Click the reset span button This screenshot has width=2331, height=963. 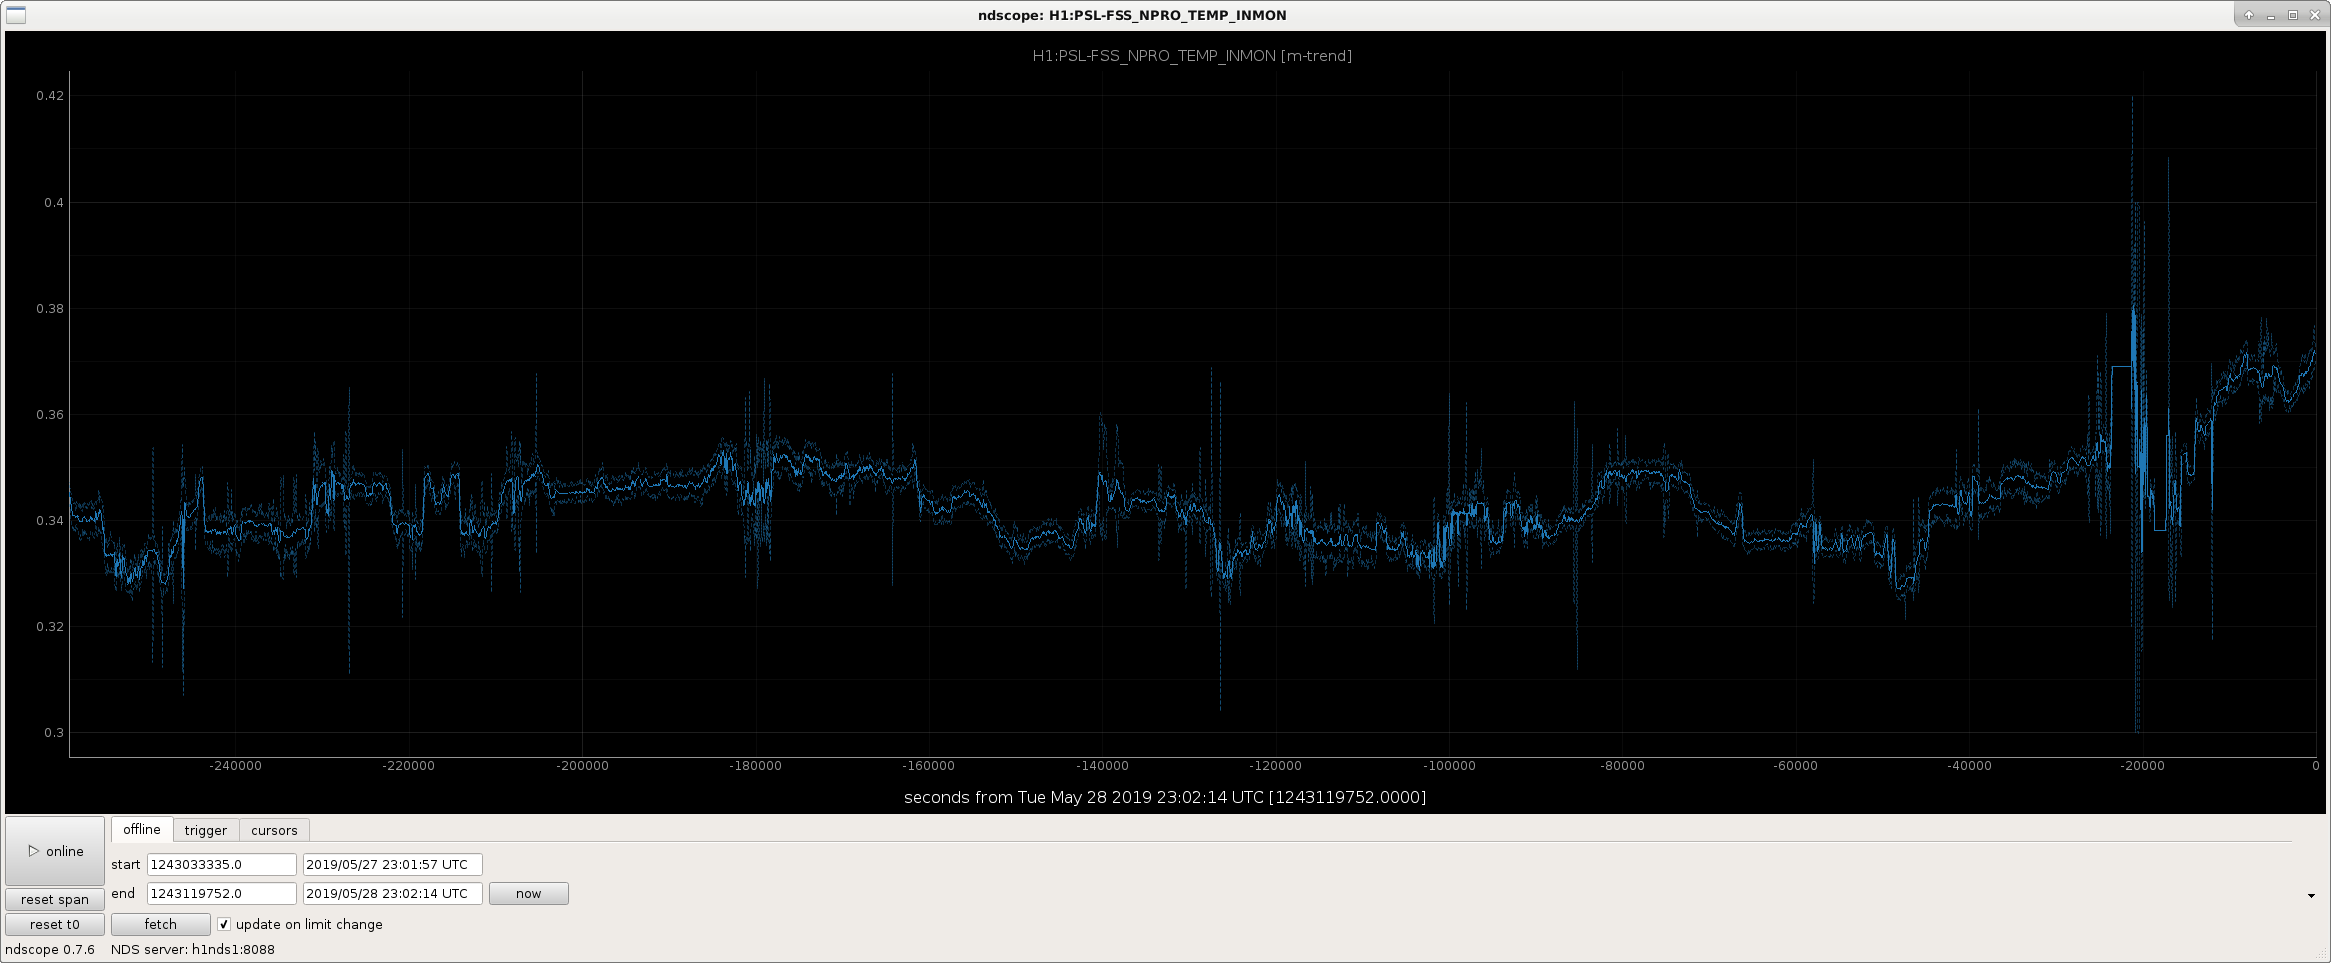point(55,899)
